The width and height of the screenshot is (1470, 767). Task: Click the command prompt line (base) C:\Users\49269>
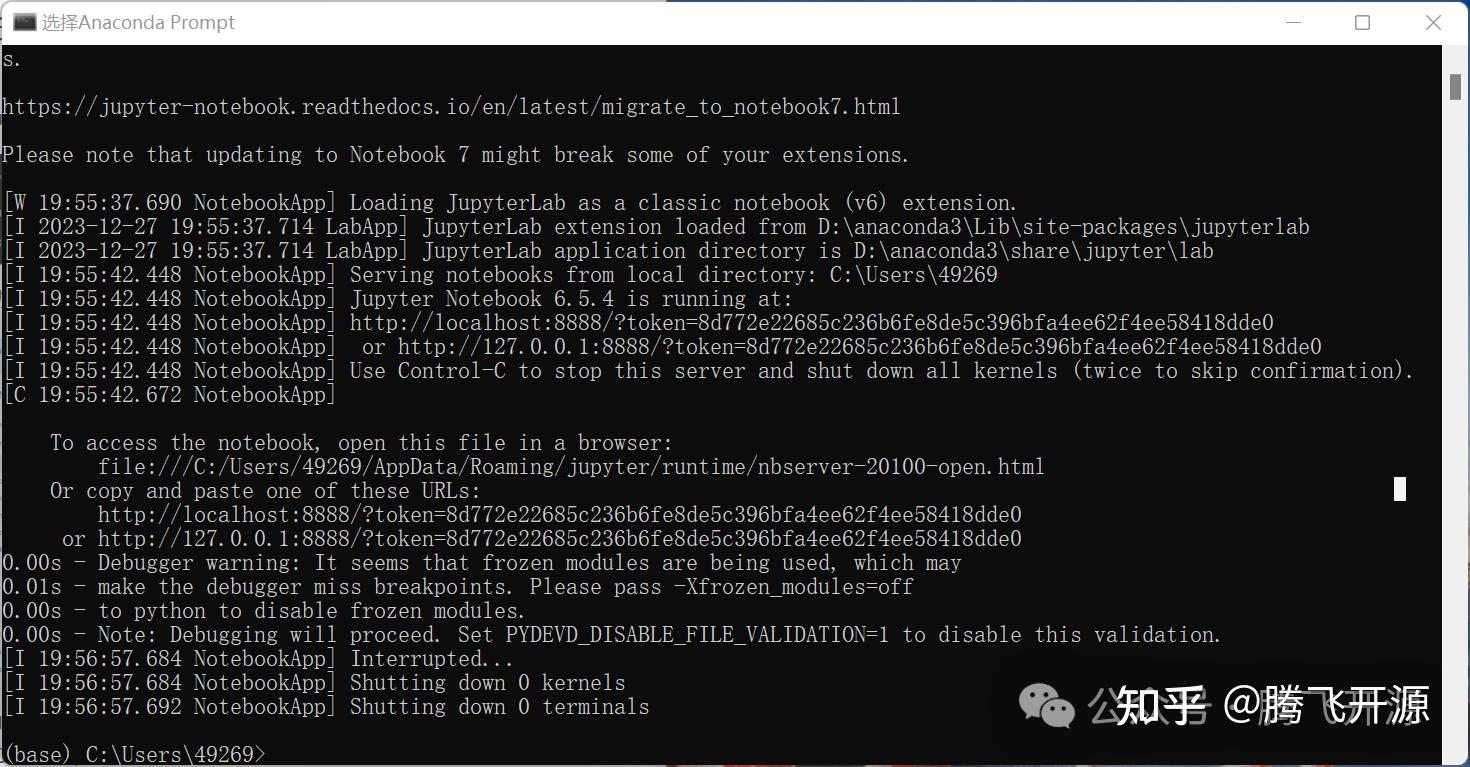tap(135, 754)
